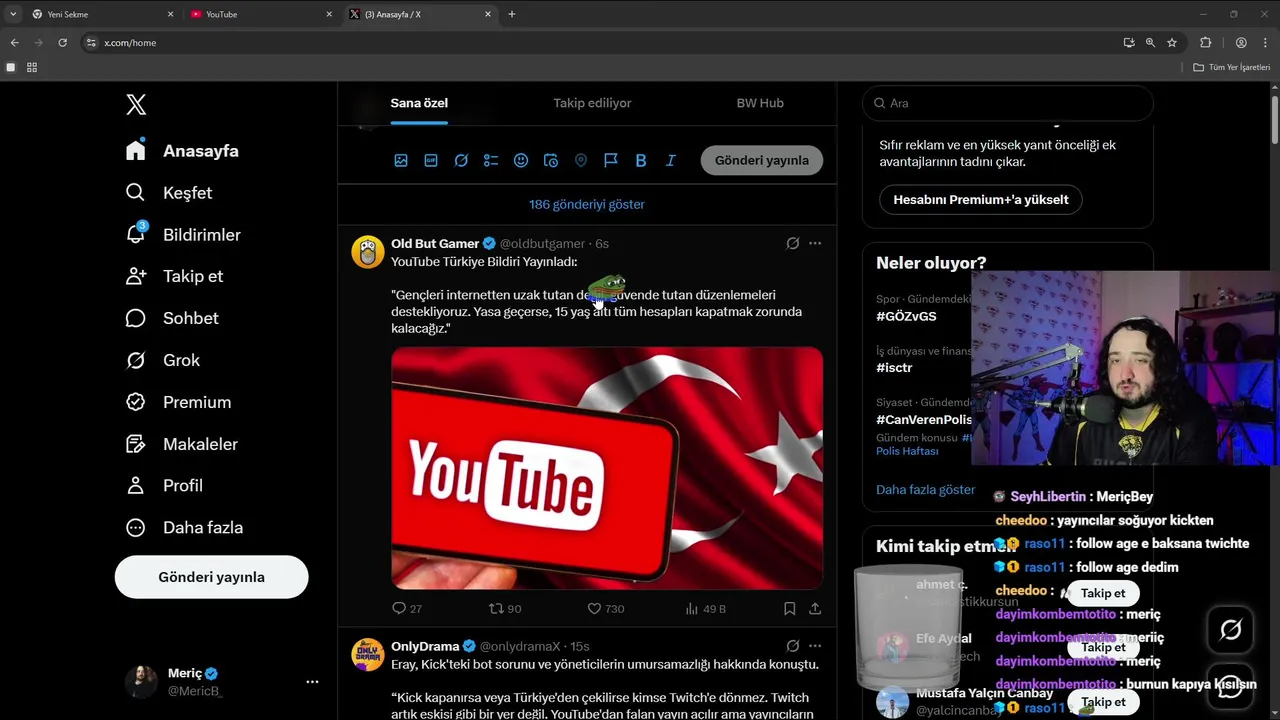The image size is (1280, 720).
Task: Repost Old But Gamer post
Action: click(505, 608)
